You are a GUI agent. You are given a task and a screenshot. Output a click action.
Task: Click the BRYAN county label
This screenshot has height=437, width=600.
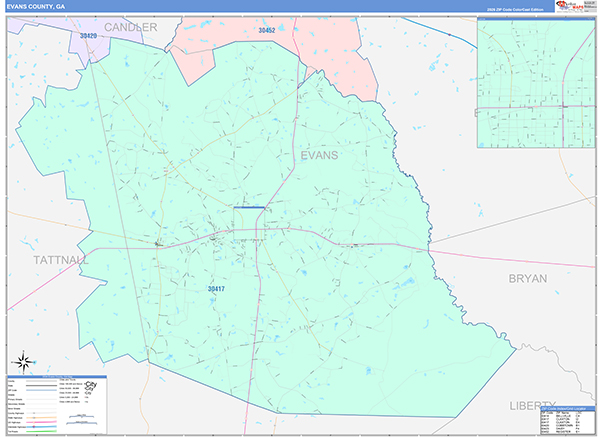click(528, 279)
